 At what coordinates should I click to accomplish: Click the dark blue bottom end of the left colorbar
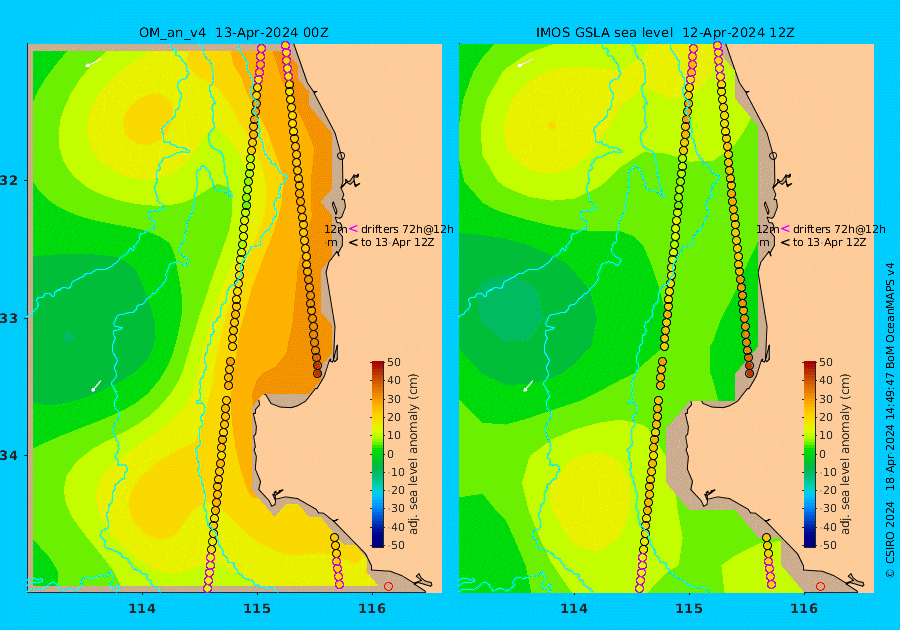click(x=378, y=543)
